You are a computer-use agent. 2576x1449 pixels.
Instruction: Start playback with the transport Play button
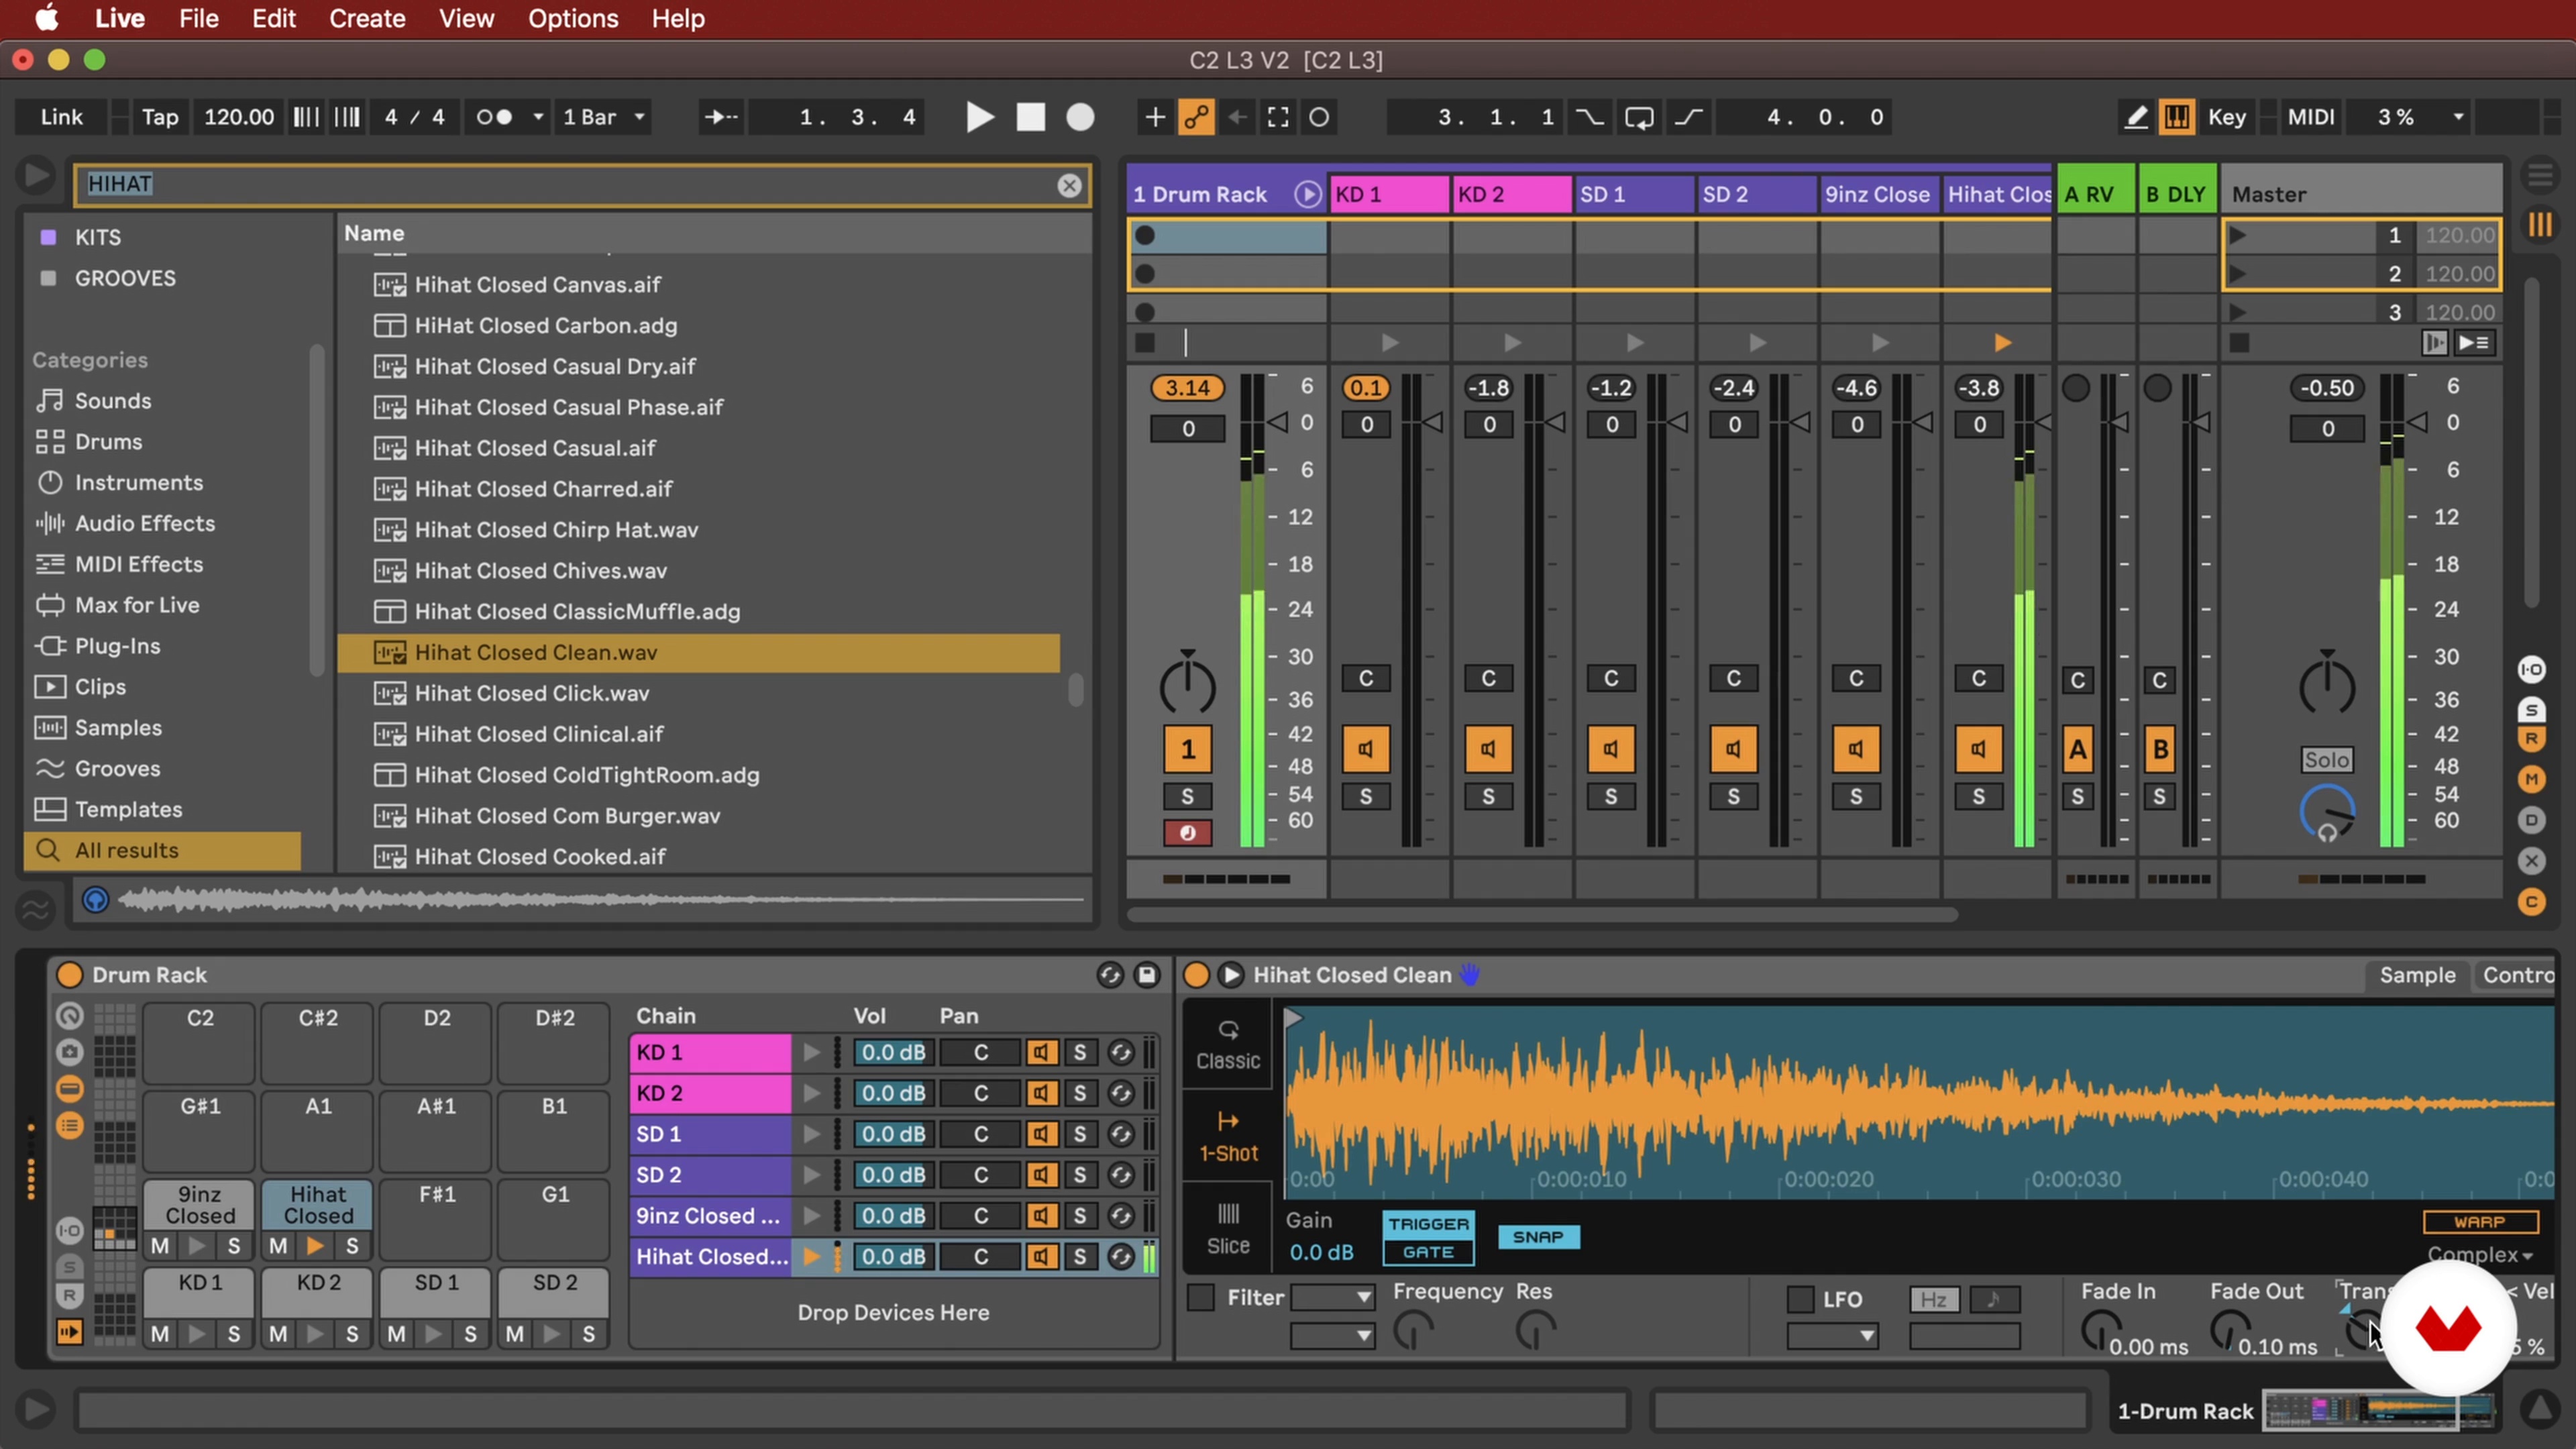pos(979,117)
